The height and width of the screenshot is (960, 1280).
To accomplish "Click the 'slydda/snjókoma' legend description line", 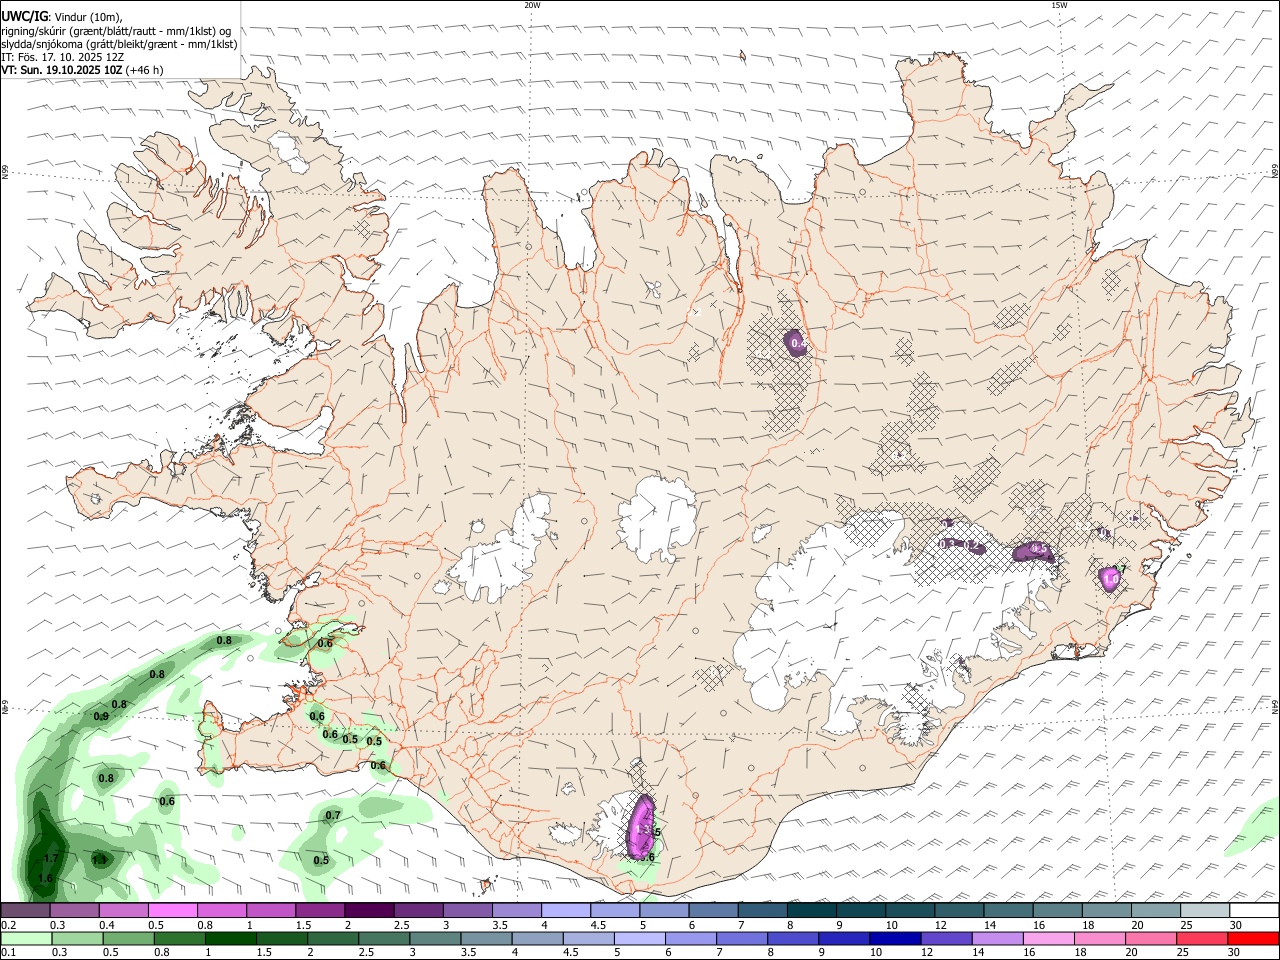I will [119, 44].
